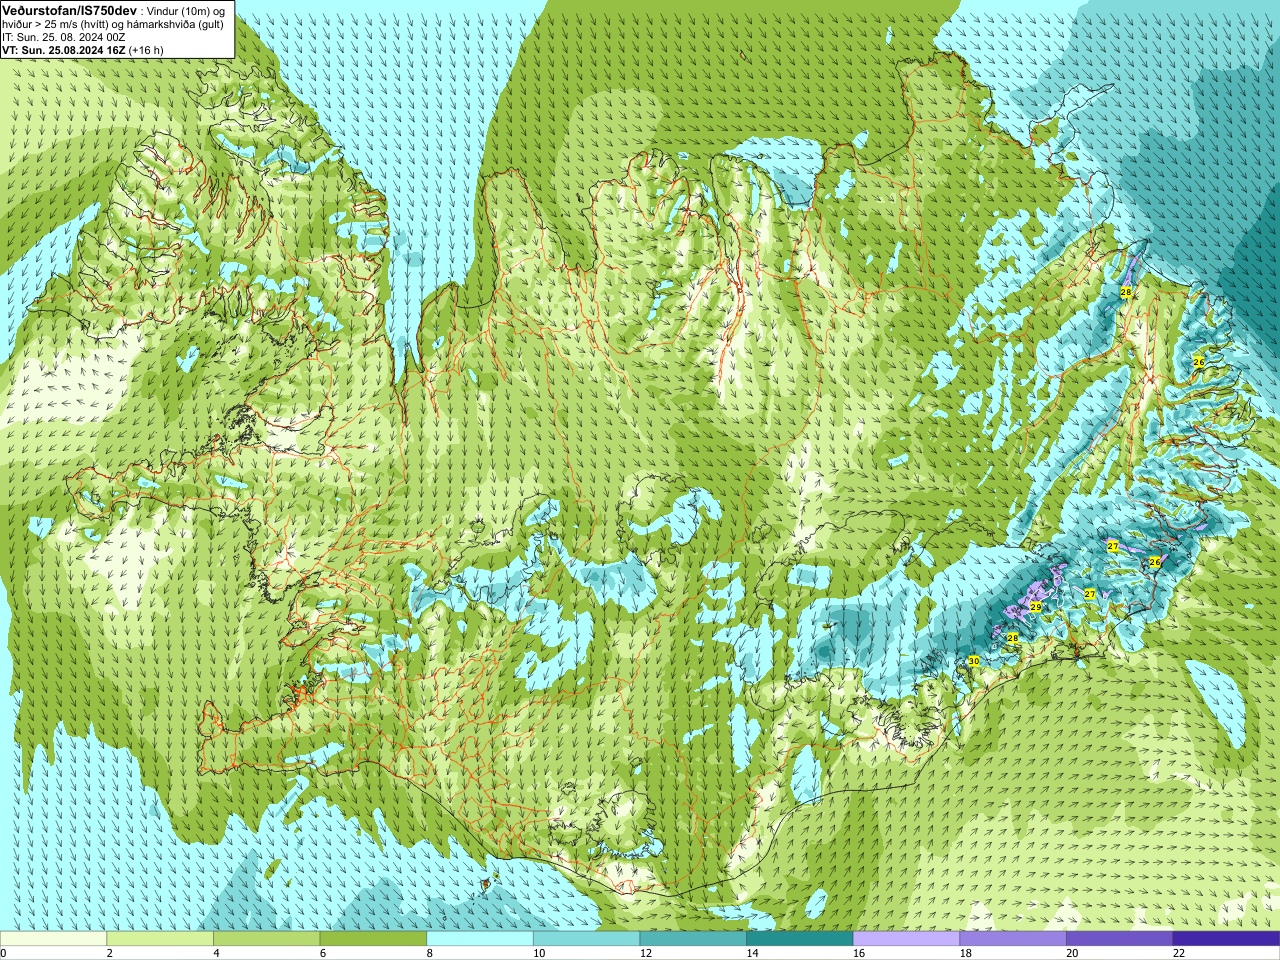Pick the 18–20 m/s purple legend swatch
This screenshot has height=960, width=1280.
pos(1013,939)
